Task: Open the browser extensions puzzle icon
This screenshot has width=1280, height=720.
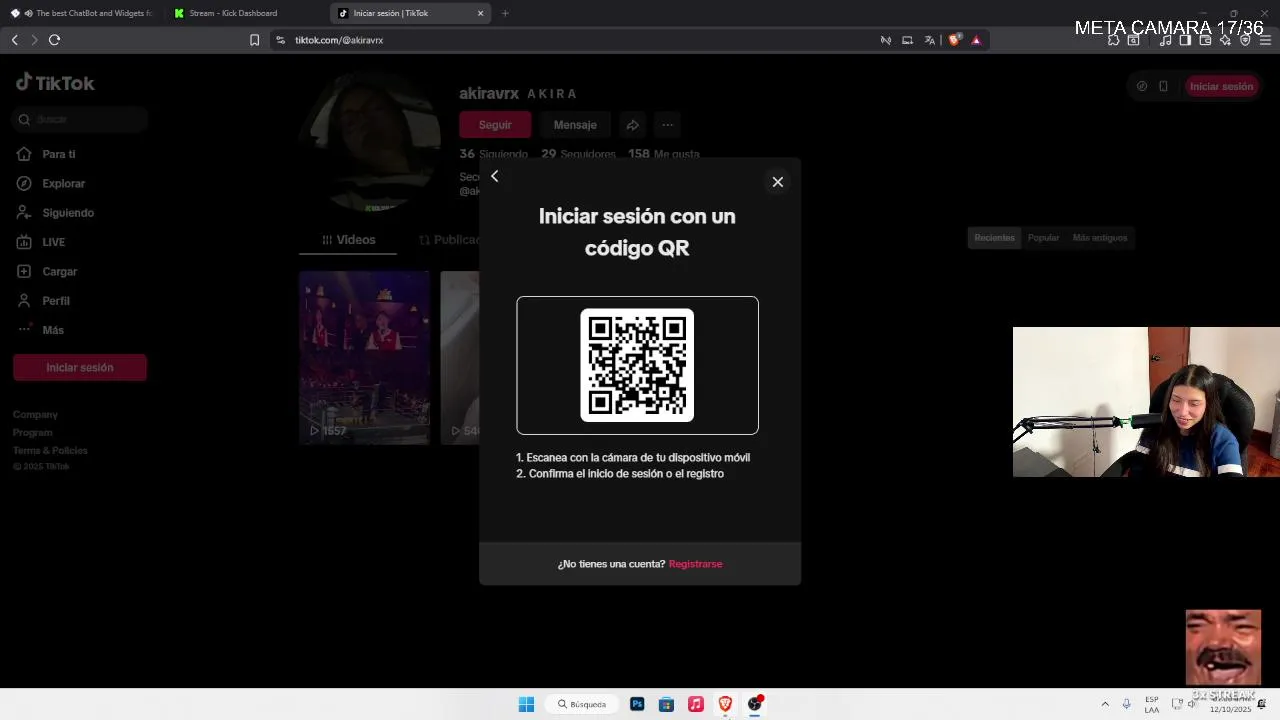Action: coord(1113,40)
